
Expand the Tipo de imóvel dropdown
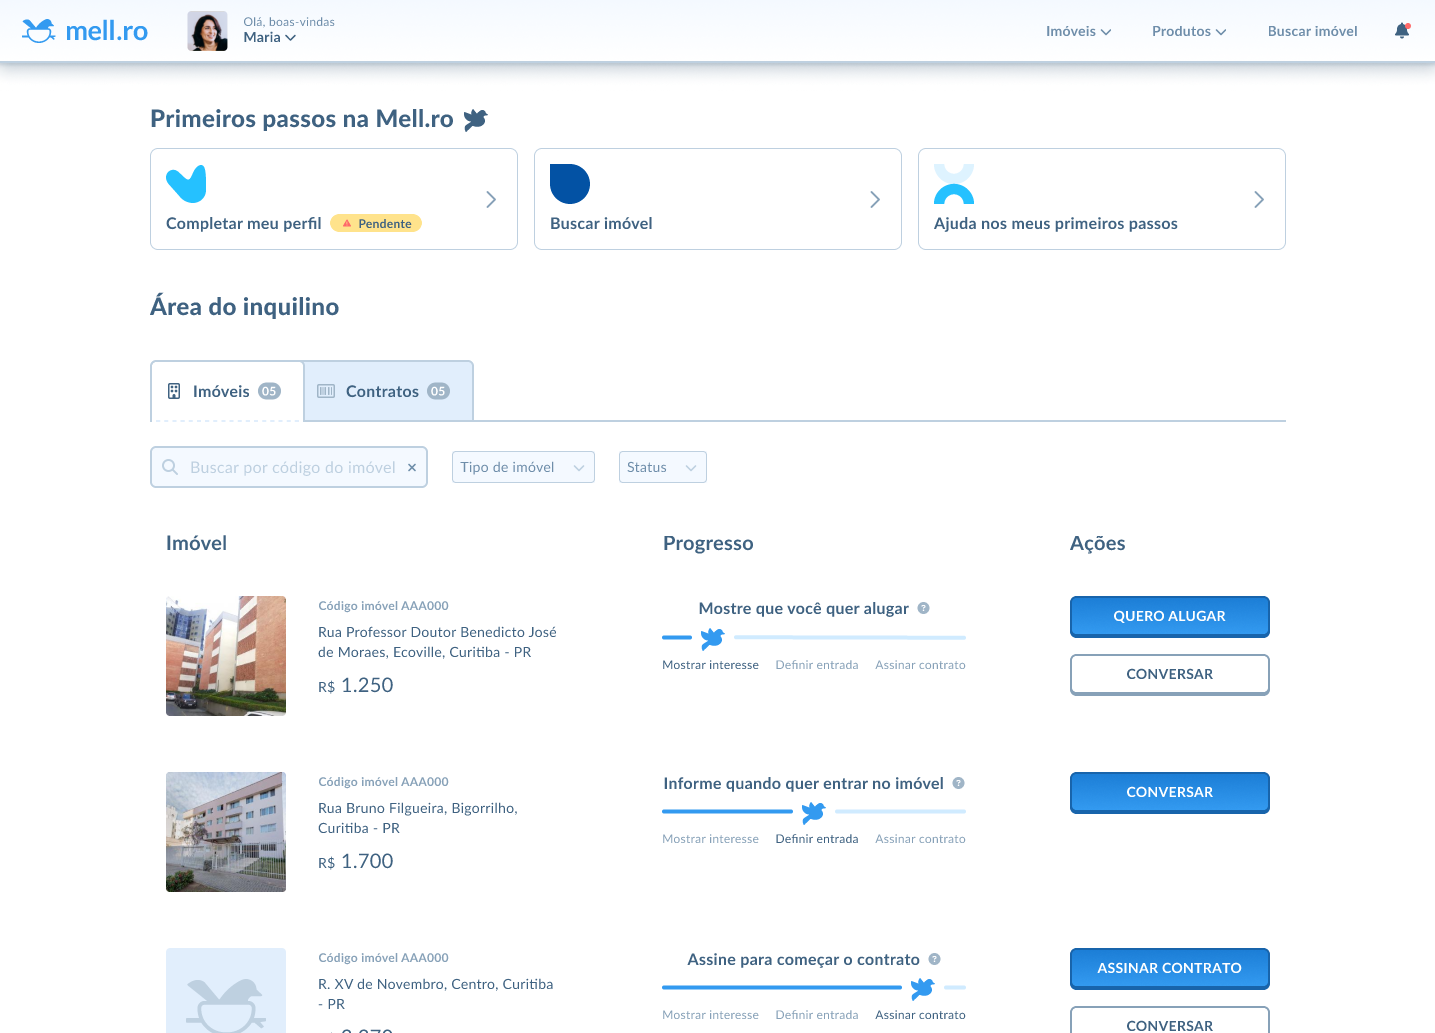coord(523,467)
